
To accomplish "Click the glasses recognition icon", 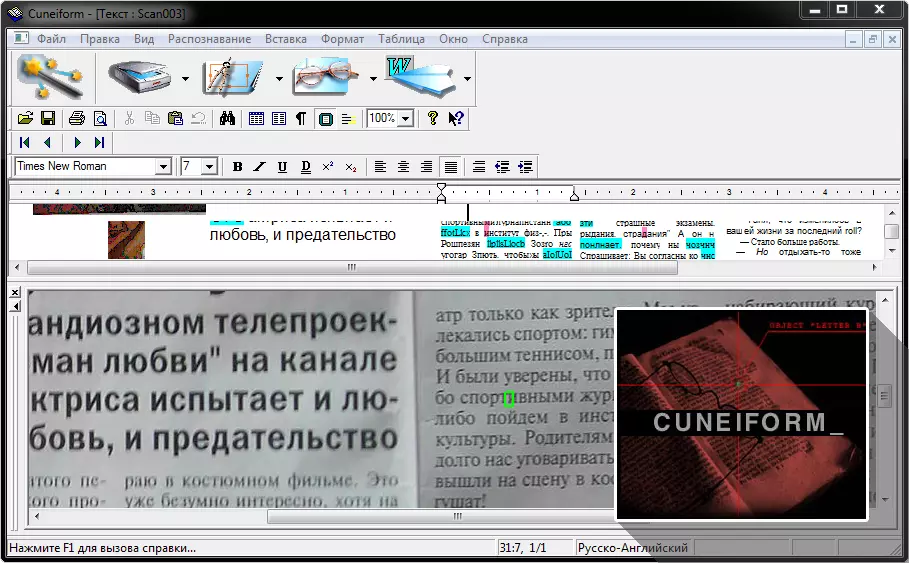I will [x=325, y=76].
